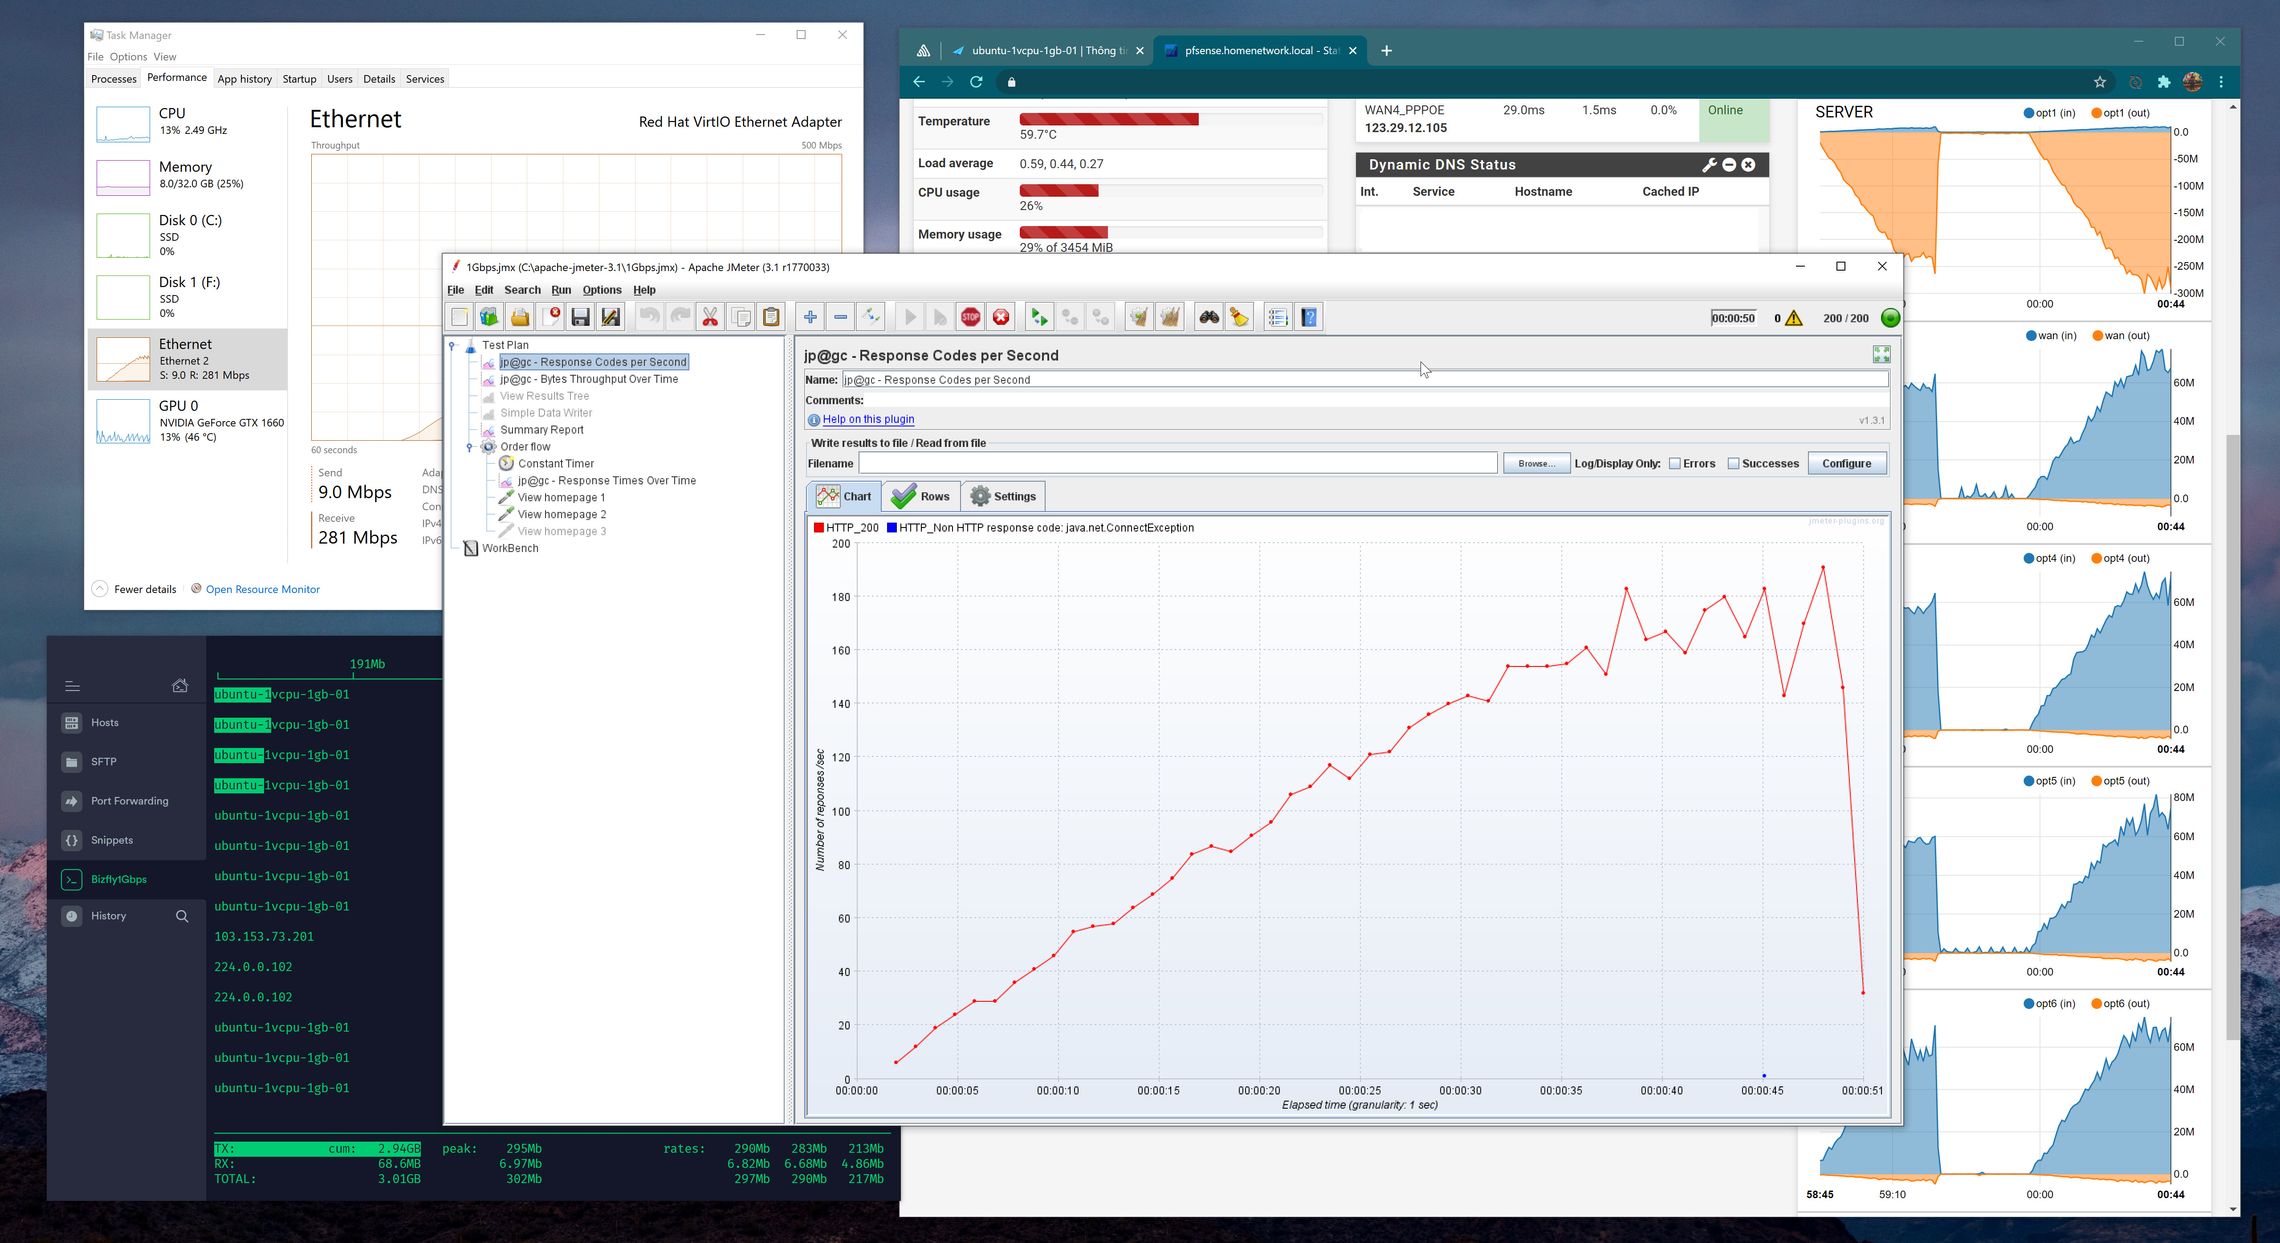2280x1243 pixels.
Task: Open JMeter Search menu
Action: pyautogui.click(x=522, y=290)
